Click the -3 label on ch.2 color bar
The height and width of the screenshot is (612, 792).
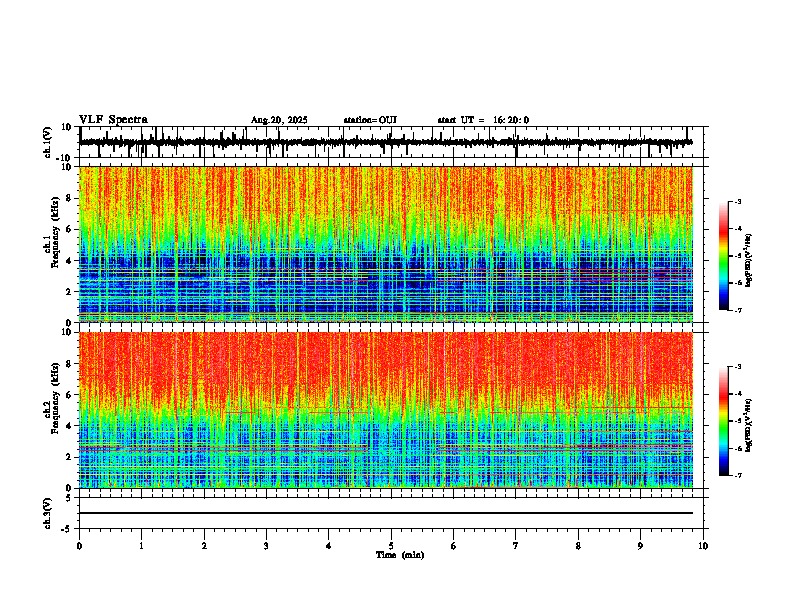[738, 367]
